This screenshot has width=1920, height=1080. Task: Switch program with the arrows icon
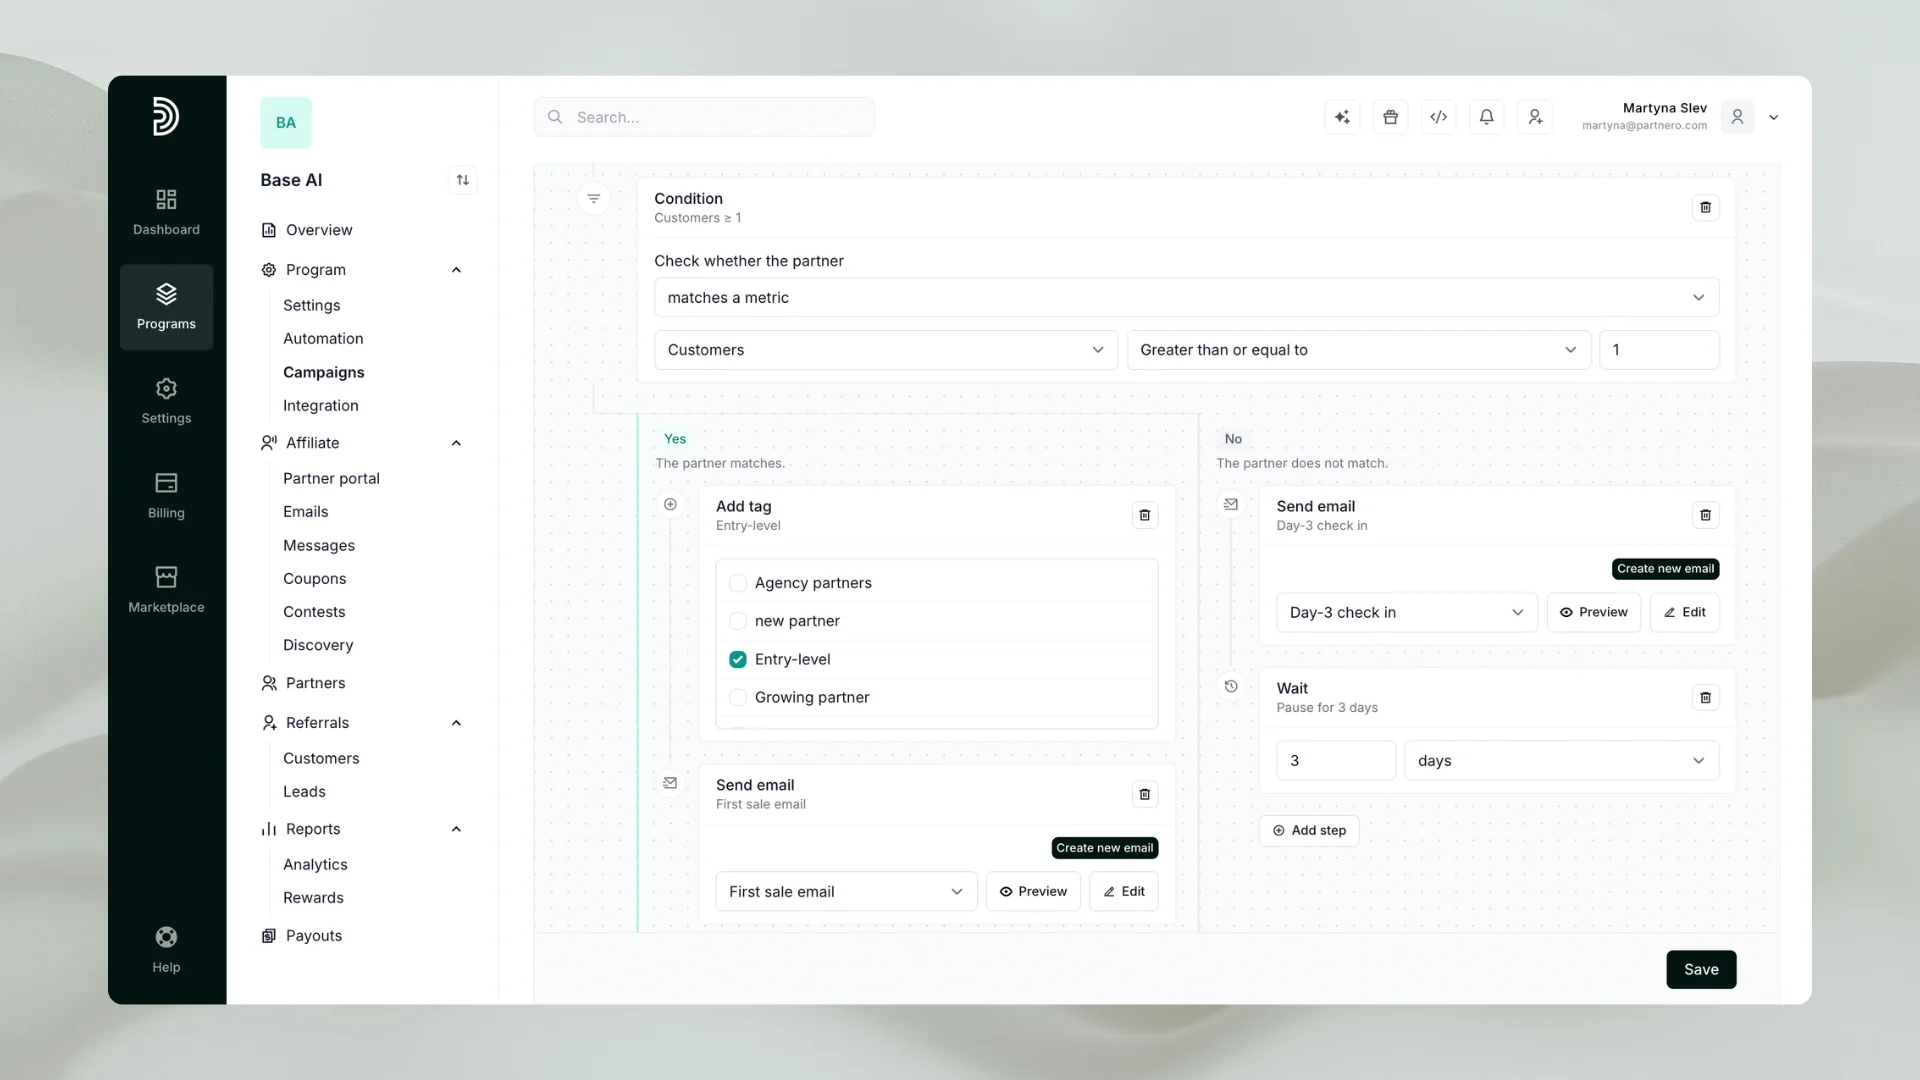pyautogui.click(x=462, y=180)
